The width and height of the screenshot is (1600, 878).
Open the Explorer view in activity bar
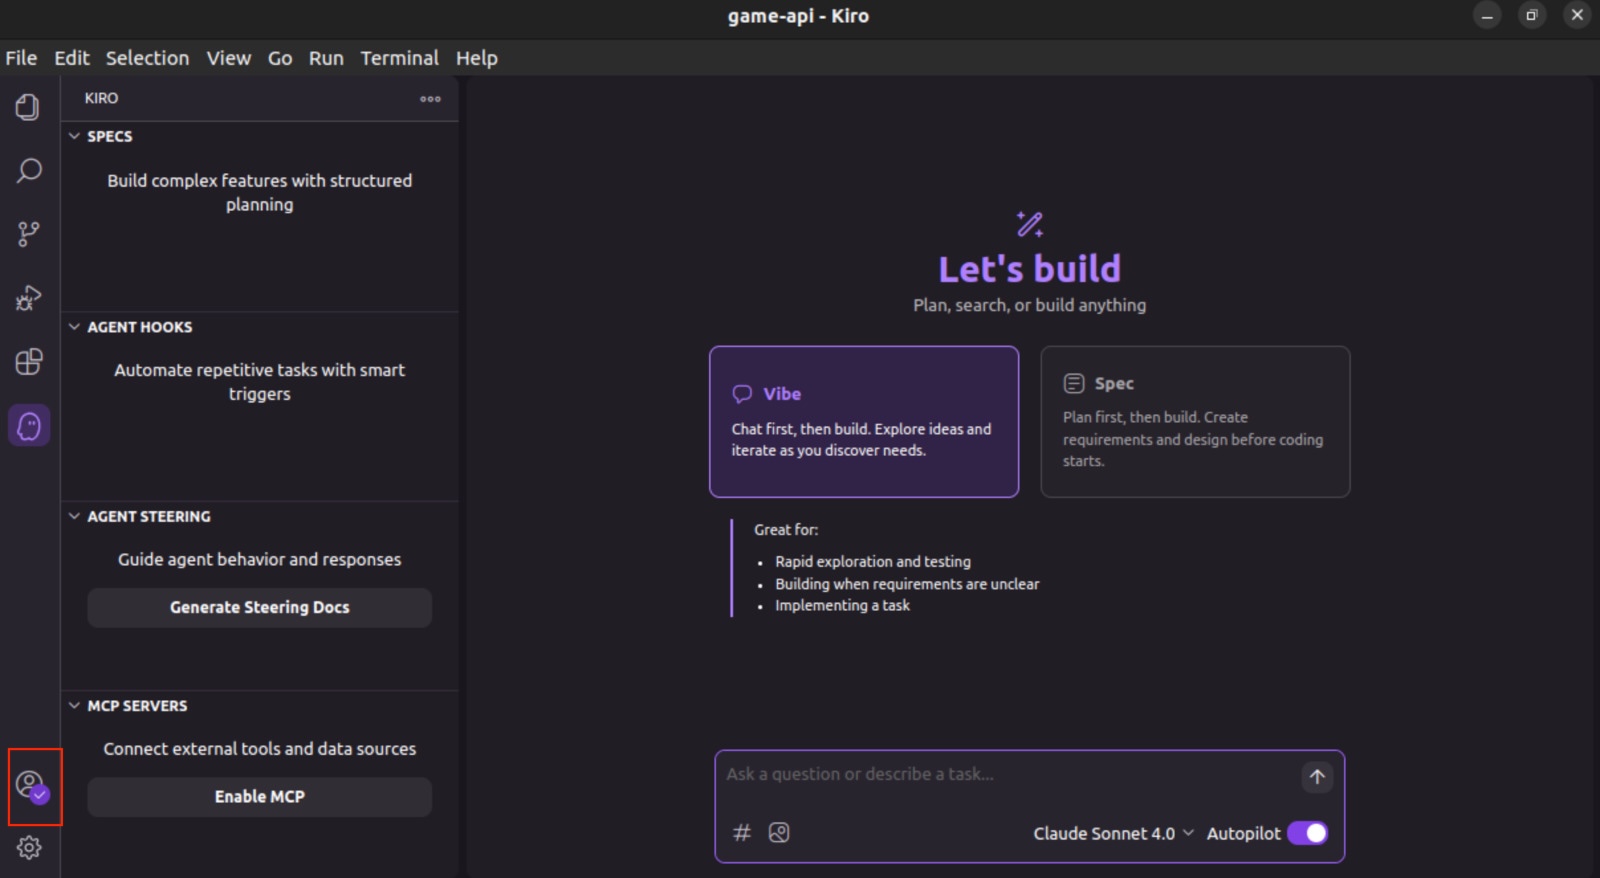(x=28, y=107)
